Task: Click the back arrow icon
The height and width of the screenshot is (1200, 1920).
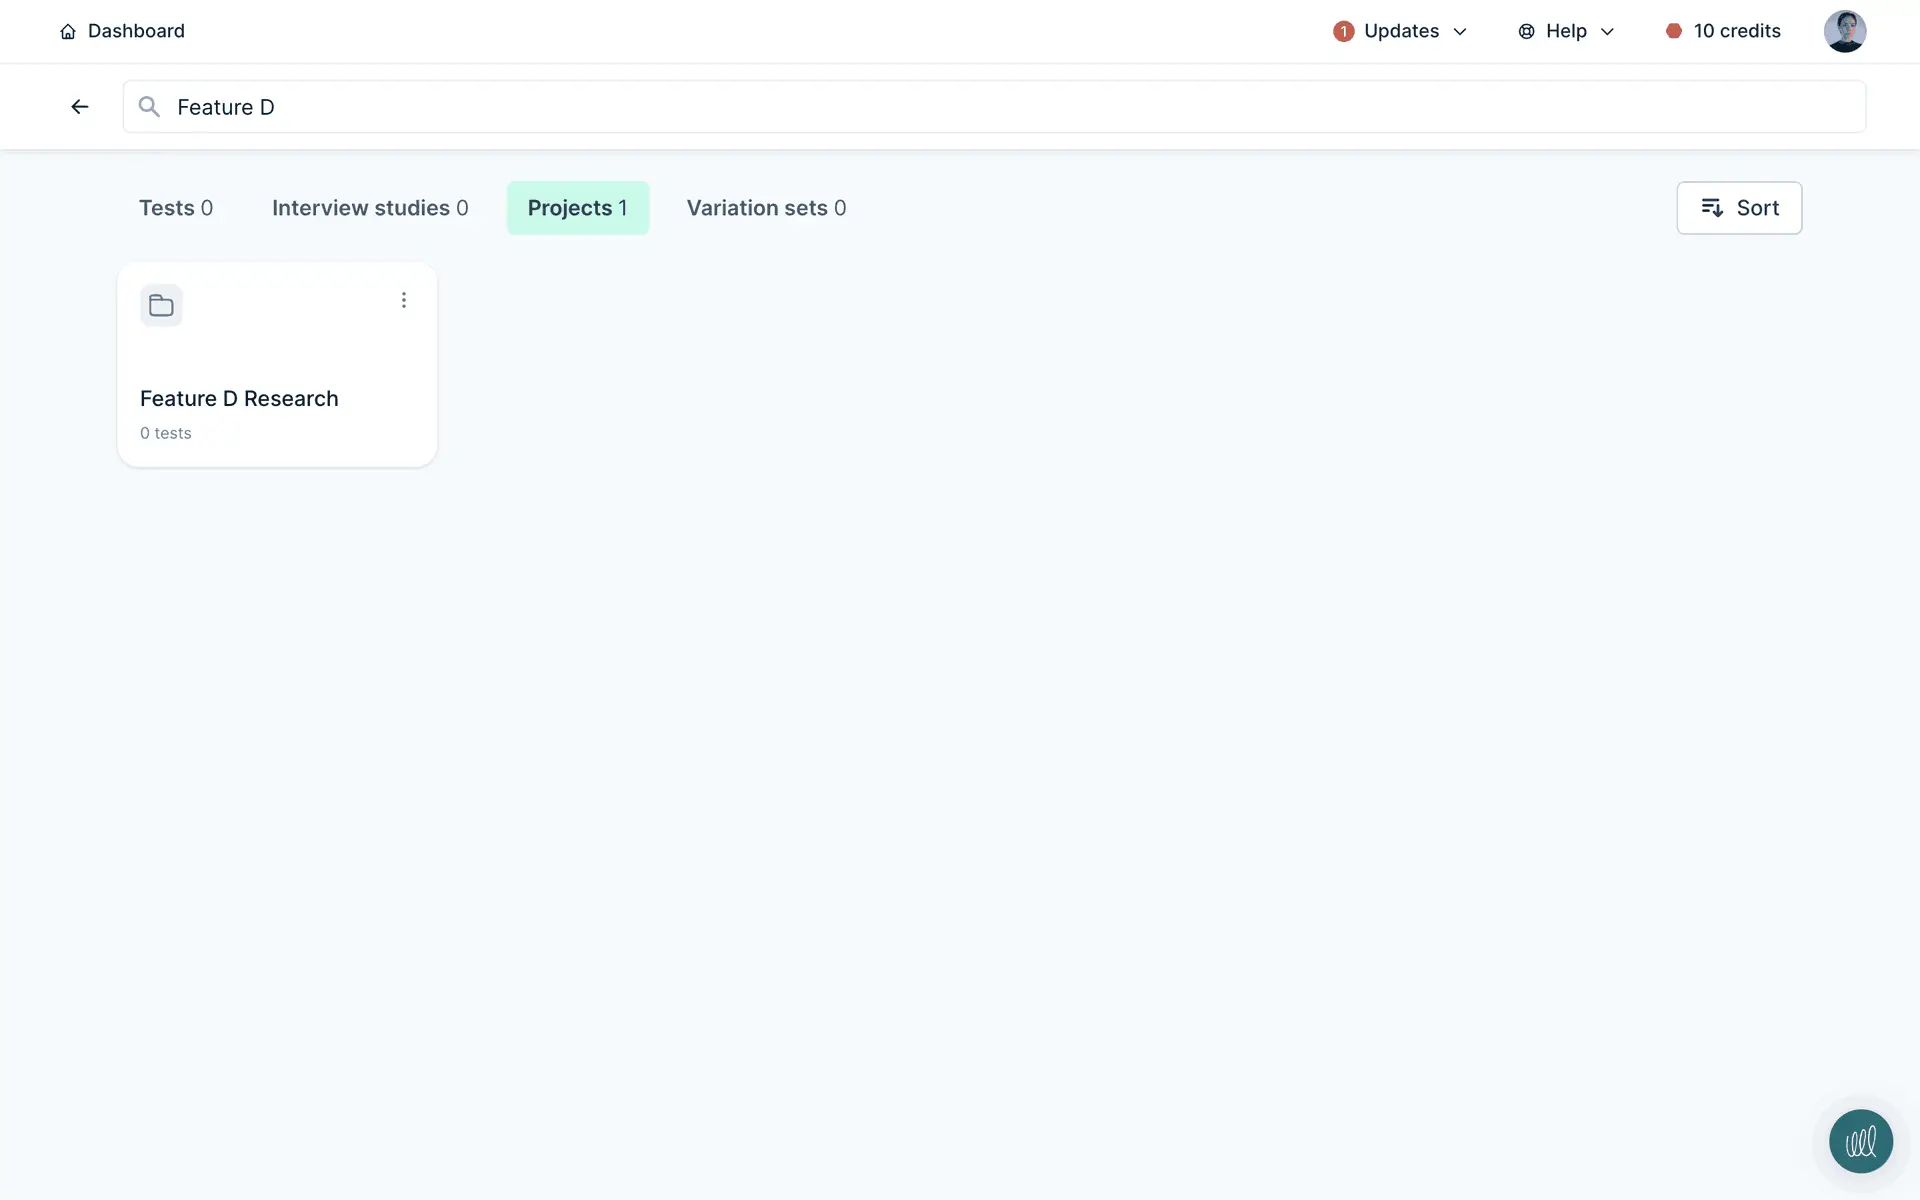Action: point(80,107)
